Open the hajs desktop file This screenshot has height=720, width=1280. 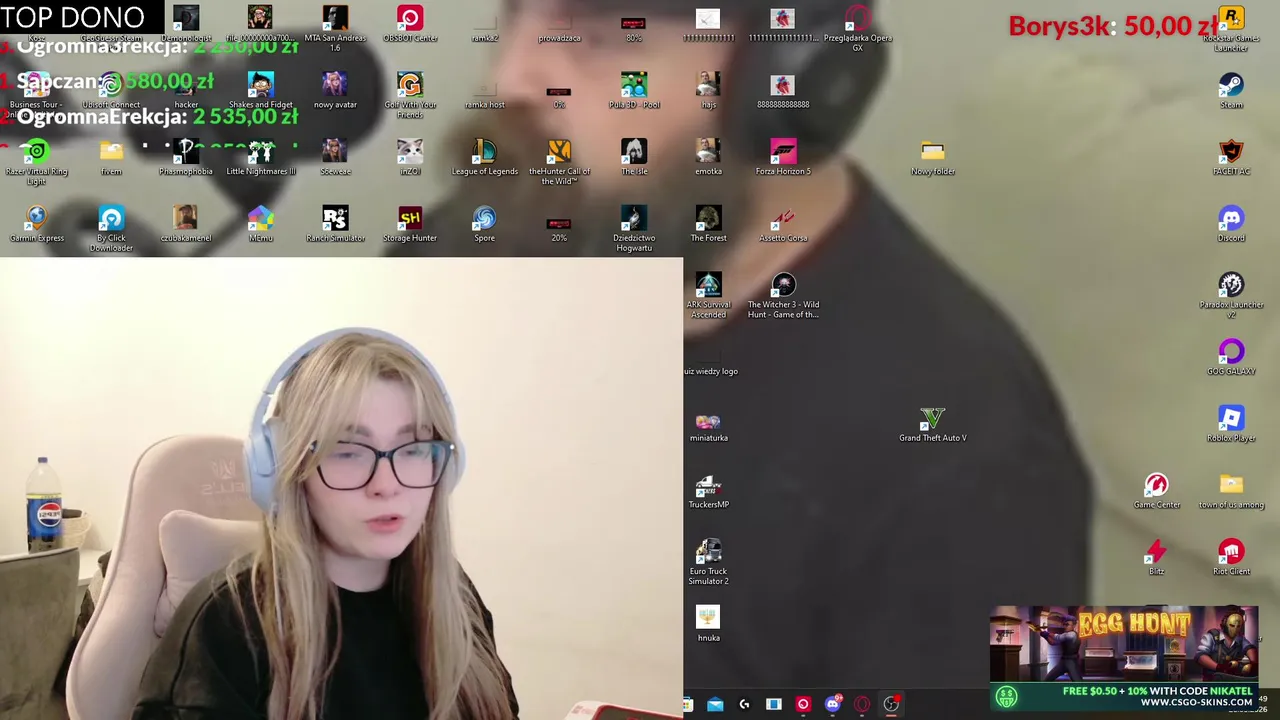(x=708, y=91)
